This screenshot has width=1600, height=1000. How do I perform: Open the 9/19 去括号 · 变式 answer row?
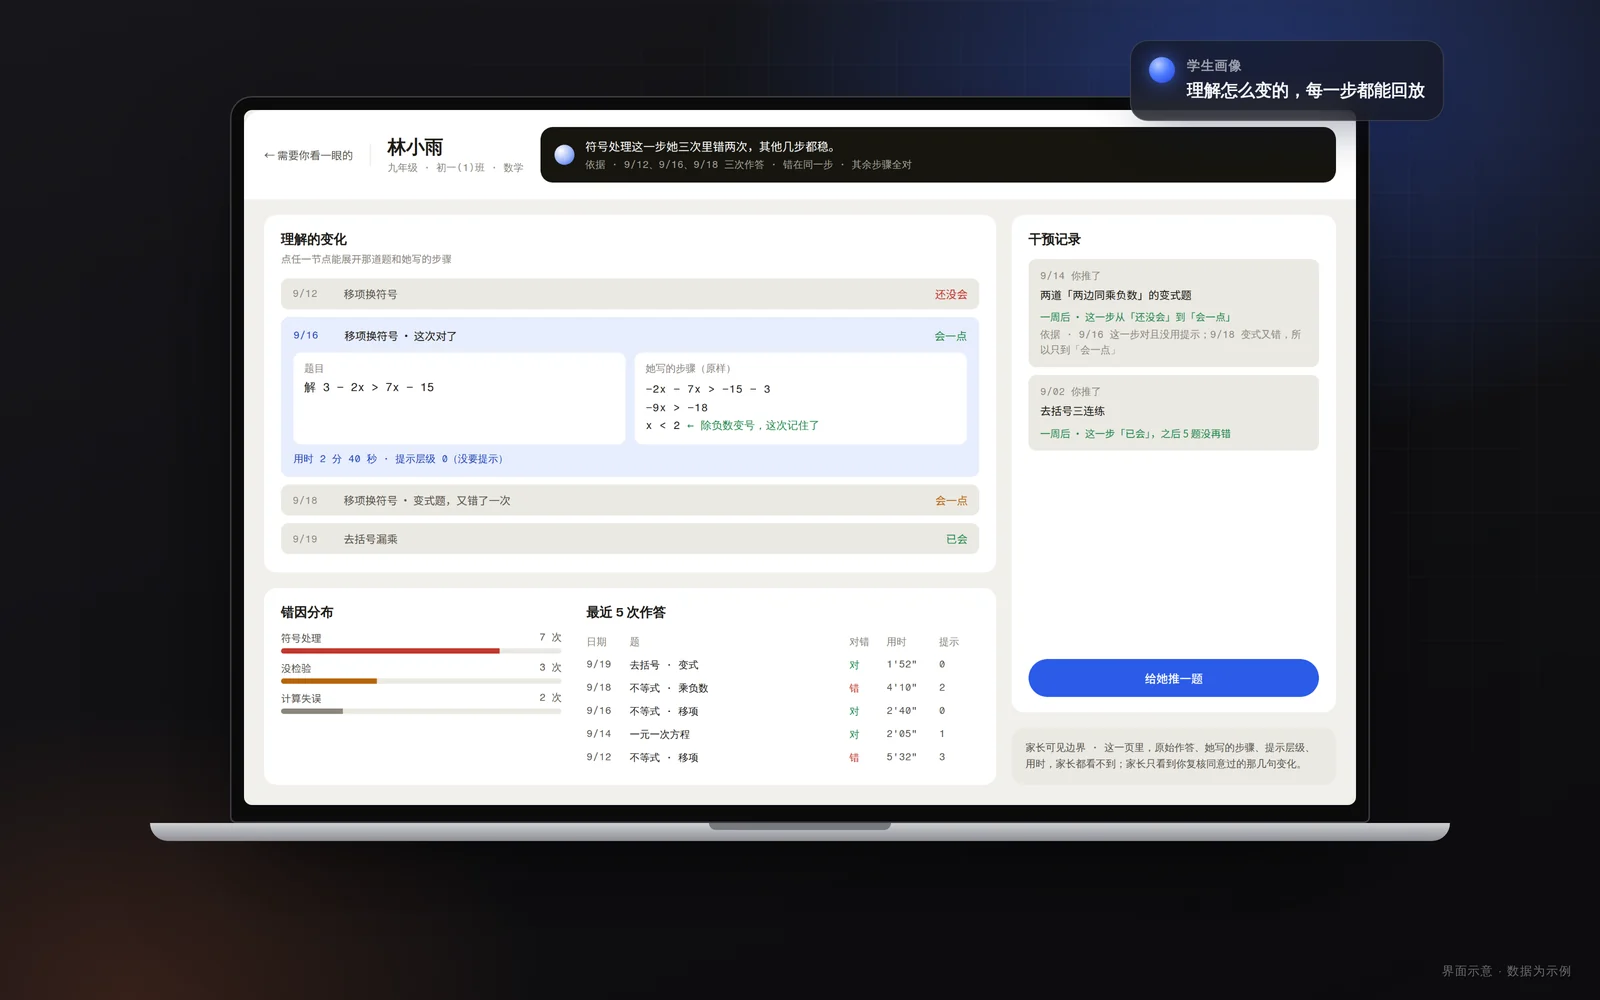(782, 665)
